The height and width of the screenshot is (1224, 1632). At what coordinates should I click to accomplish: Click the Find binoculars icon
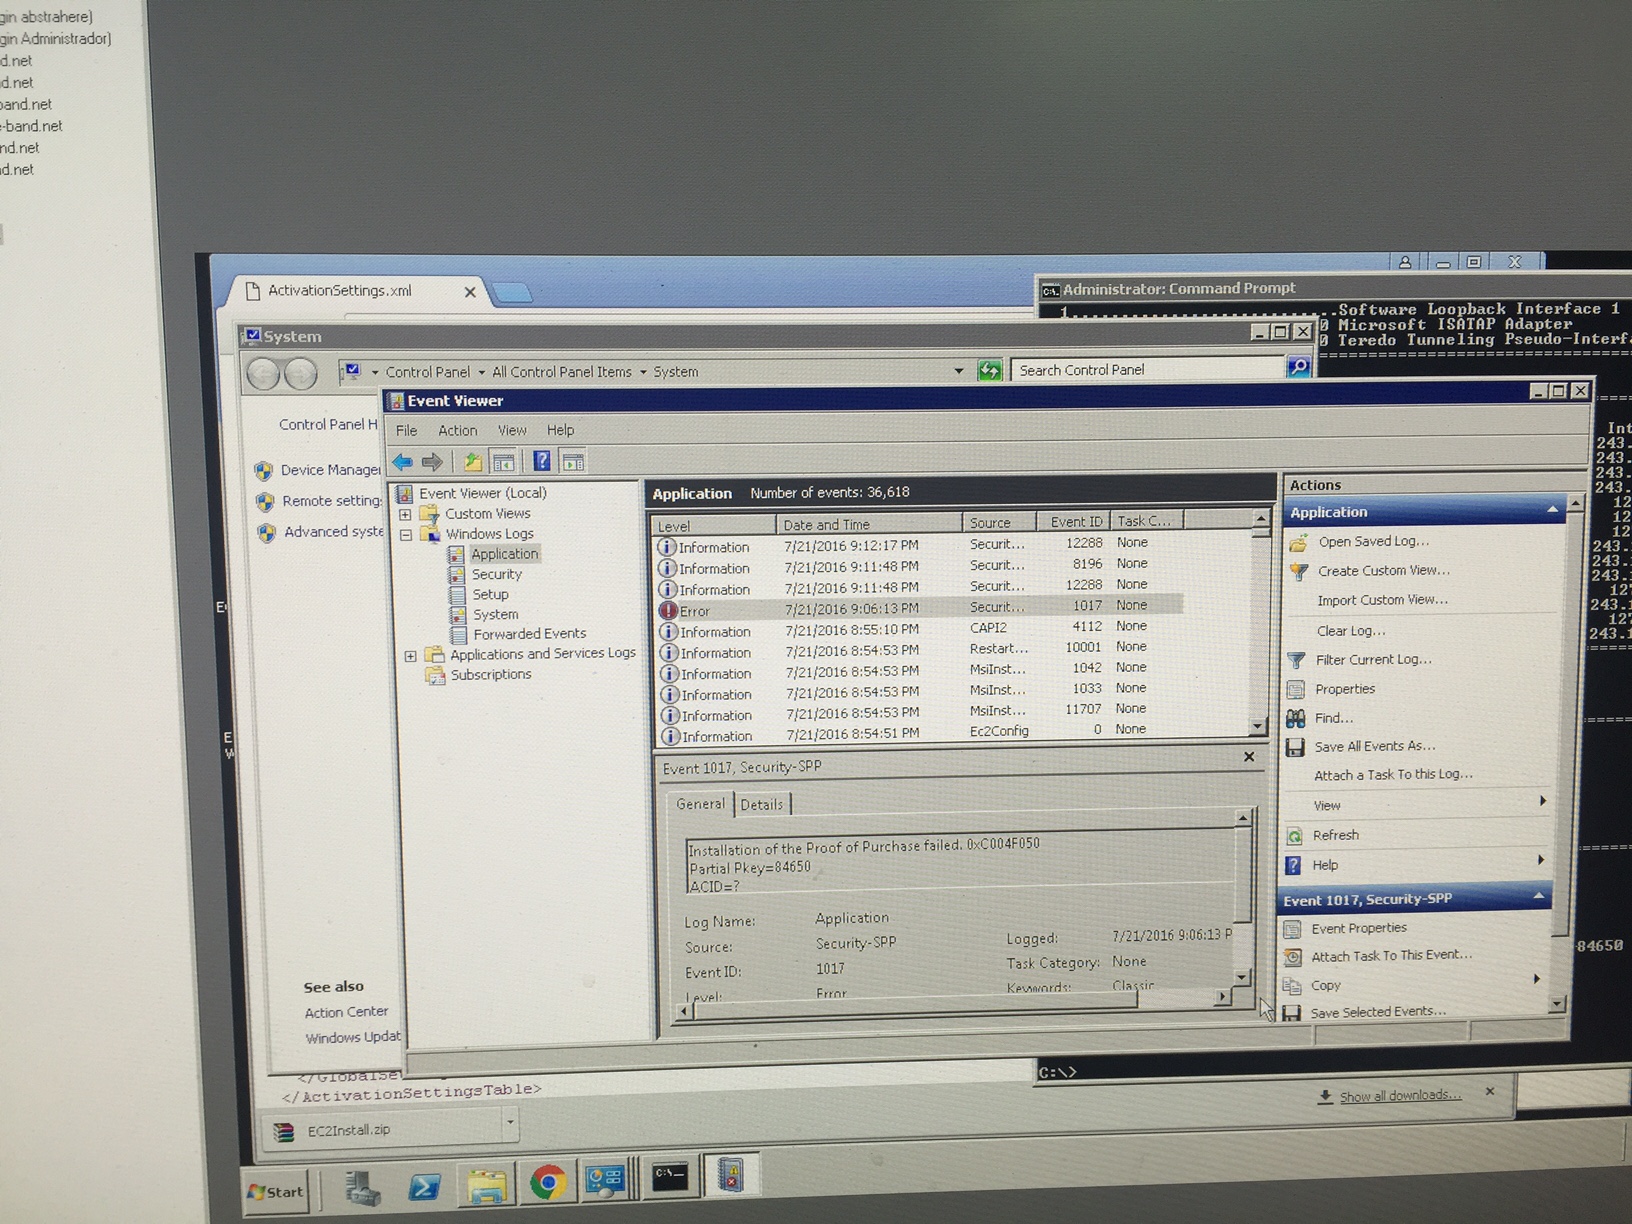(x=1295, y=718)
